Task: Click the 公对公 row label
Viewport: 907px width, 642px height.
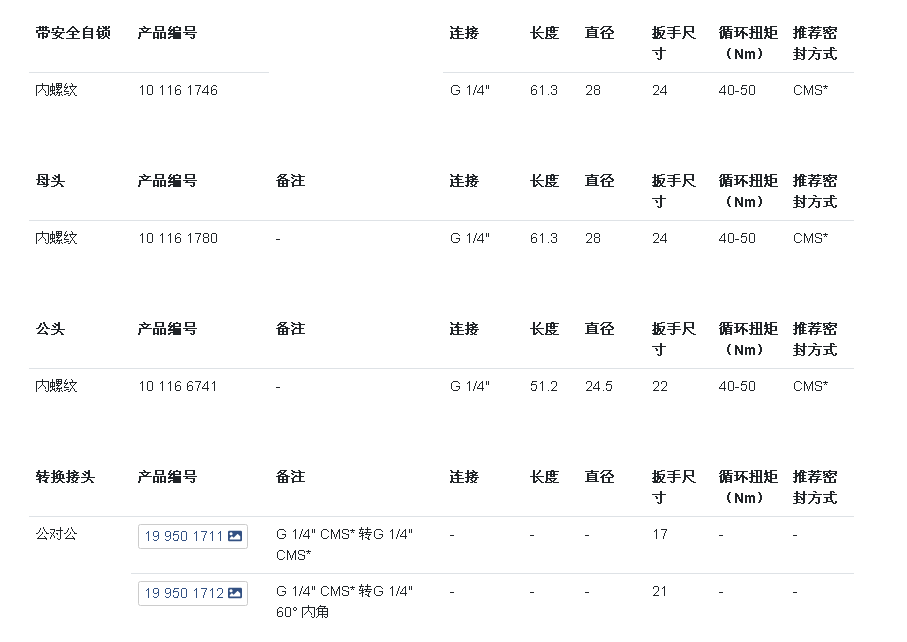Action: click(56, 534)
